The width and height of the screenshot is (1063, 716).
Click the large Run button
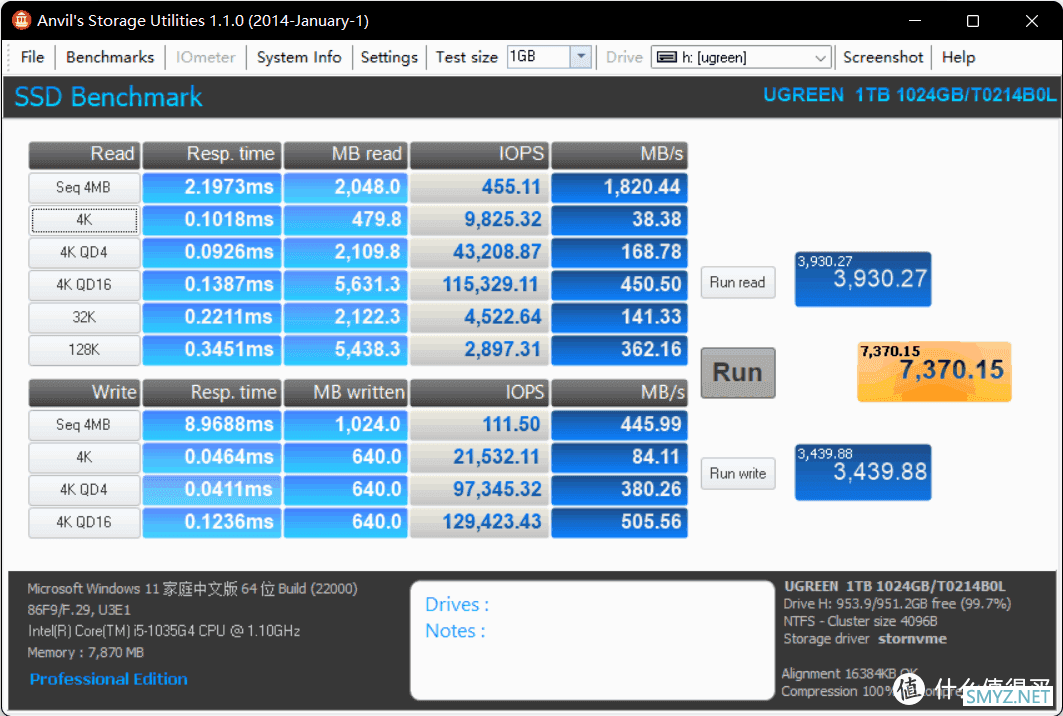738,372
